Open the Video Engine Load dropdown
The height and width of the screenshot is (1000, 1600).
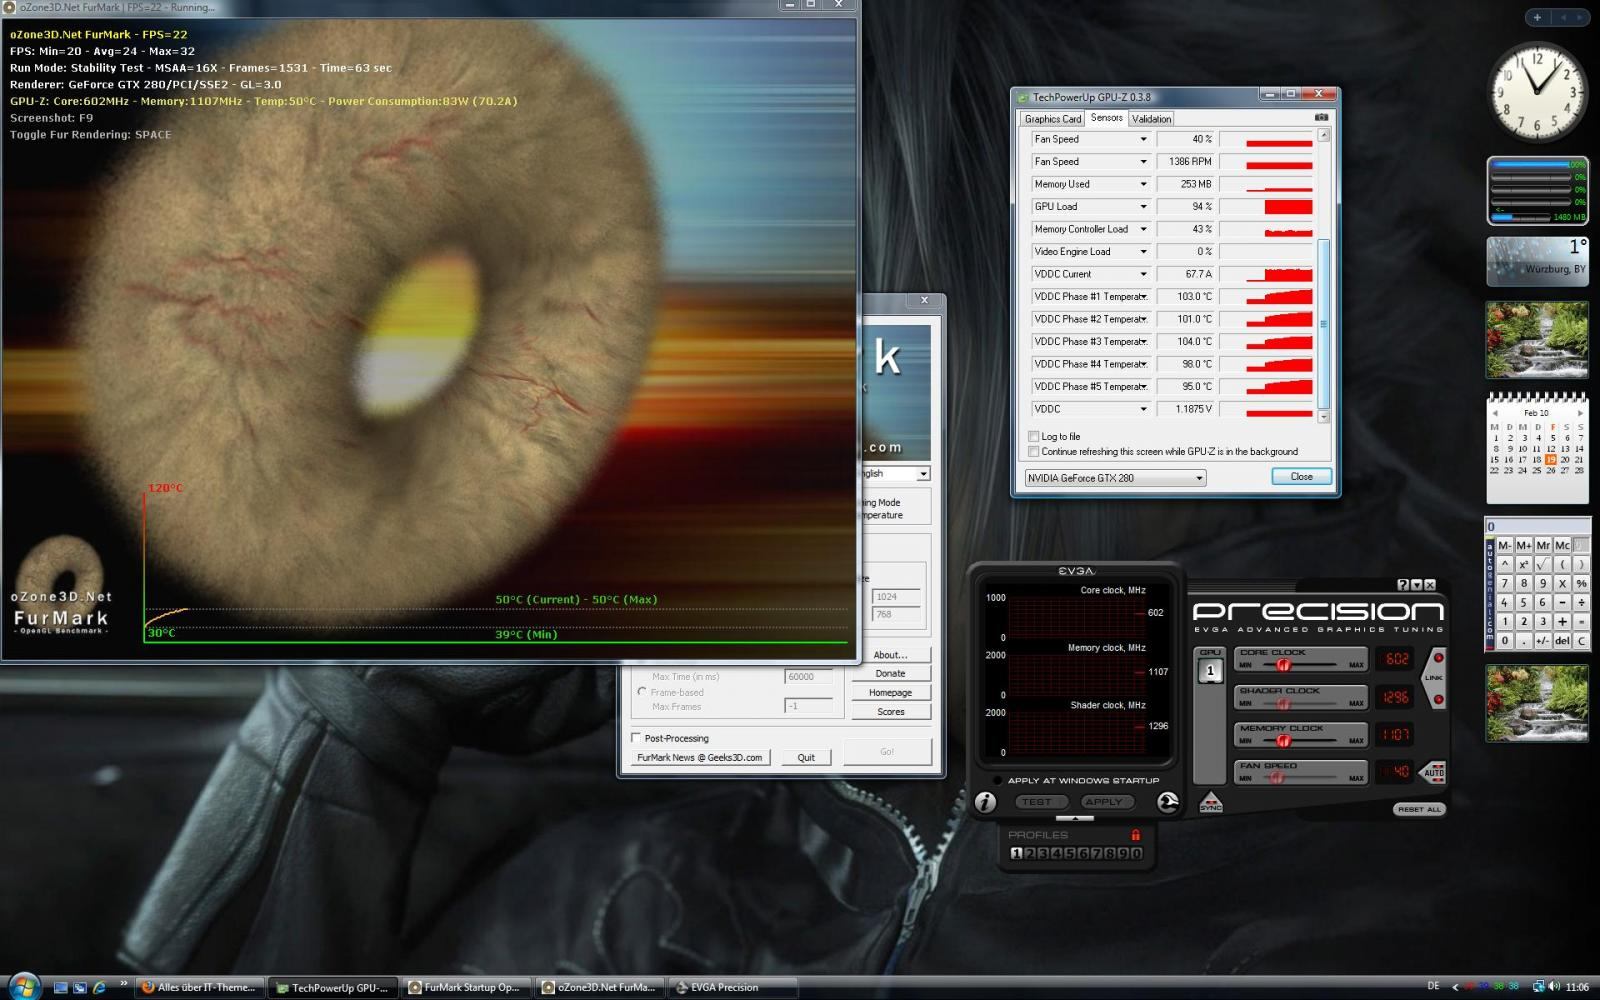pyautogui.click(x=1144, y=251)
